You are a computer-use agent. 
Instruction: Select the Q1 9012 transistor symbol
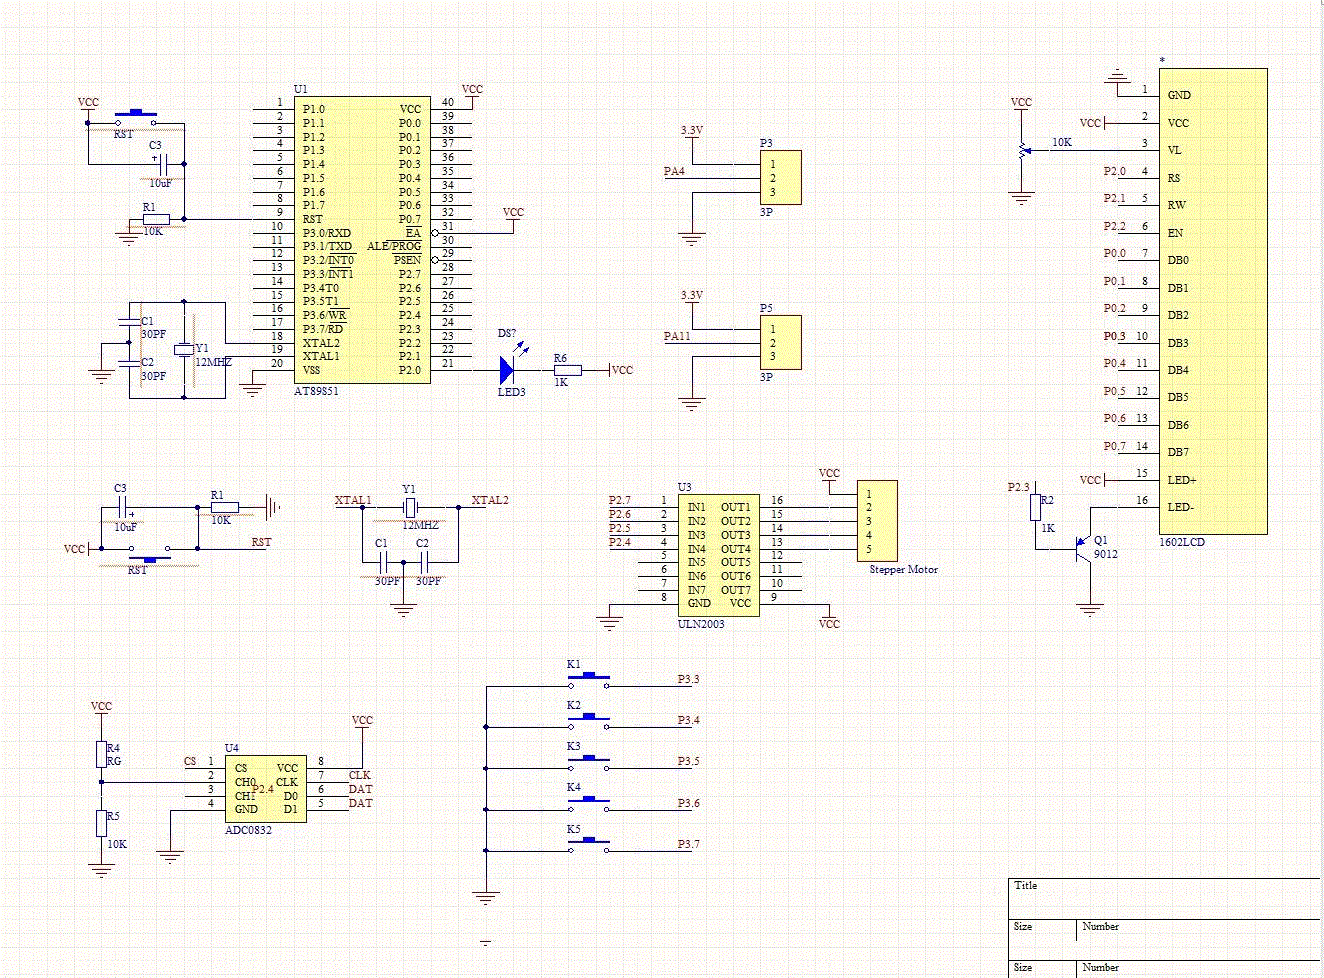click(1082, 549)
